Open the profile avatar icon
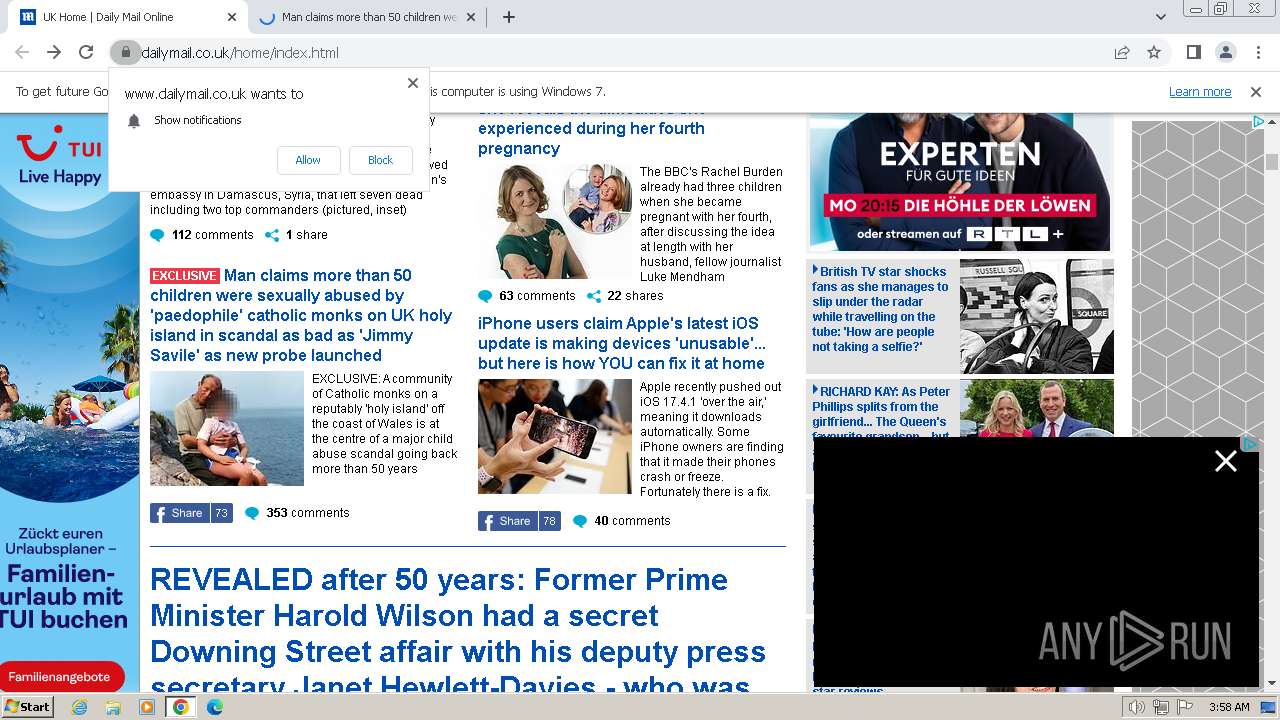The height and width of the screenshot is (720, 1280). 1225,52
